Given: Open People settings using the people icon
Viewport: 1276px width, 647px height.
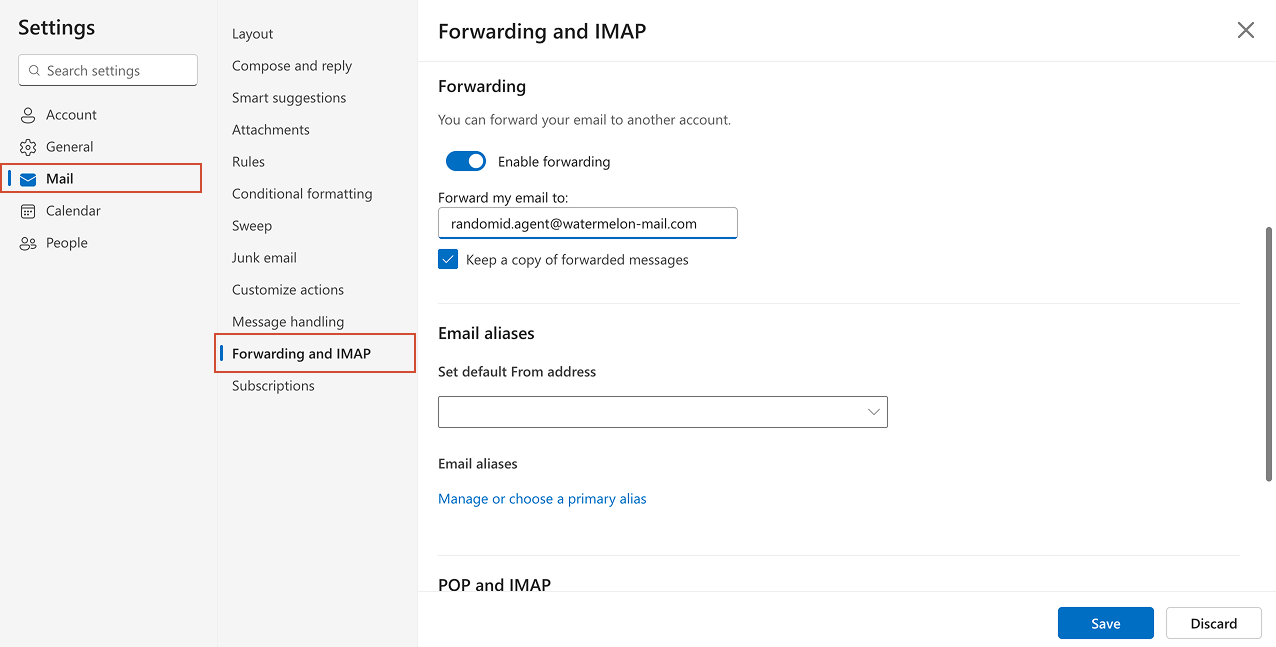Looking at the screenshot, I should pos(28,242).
